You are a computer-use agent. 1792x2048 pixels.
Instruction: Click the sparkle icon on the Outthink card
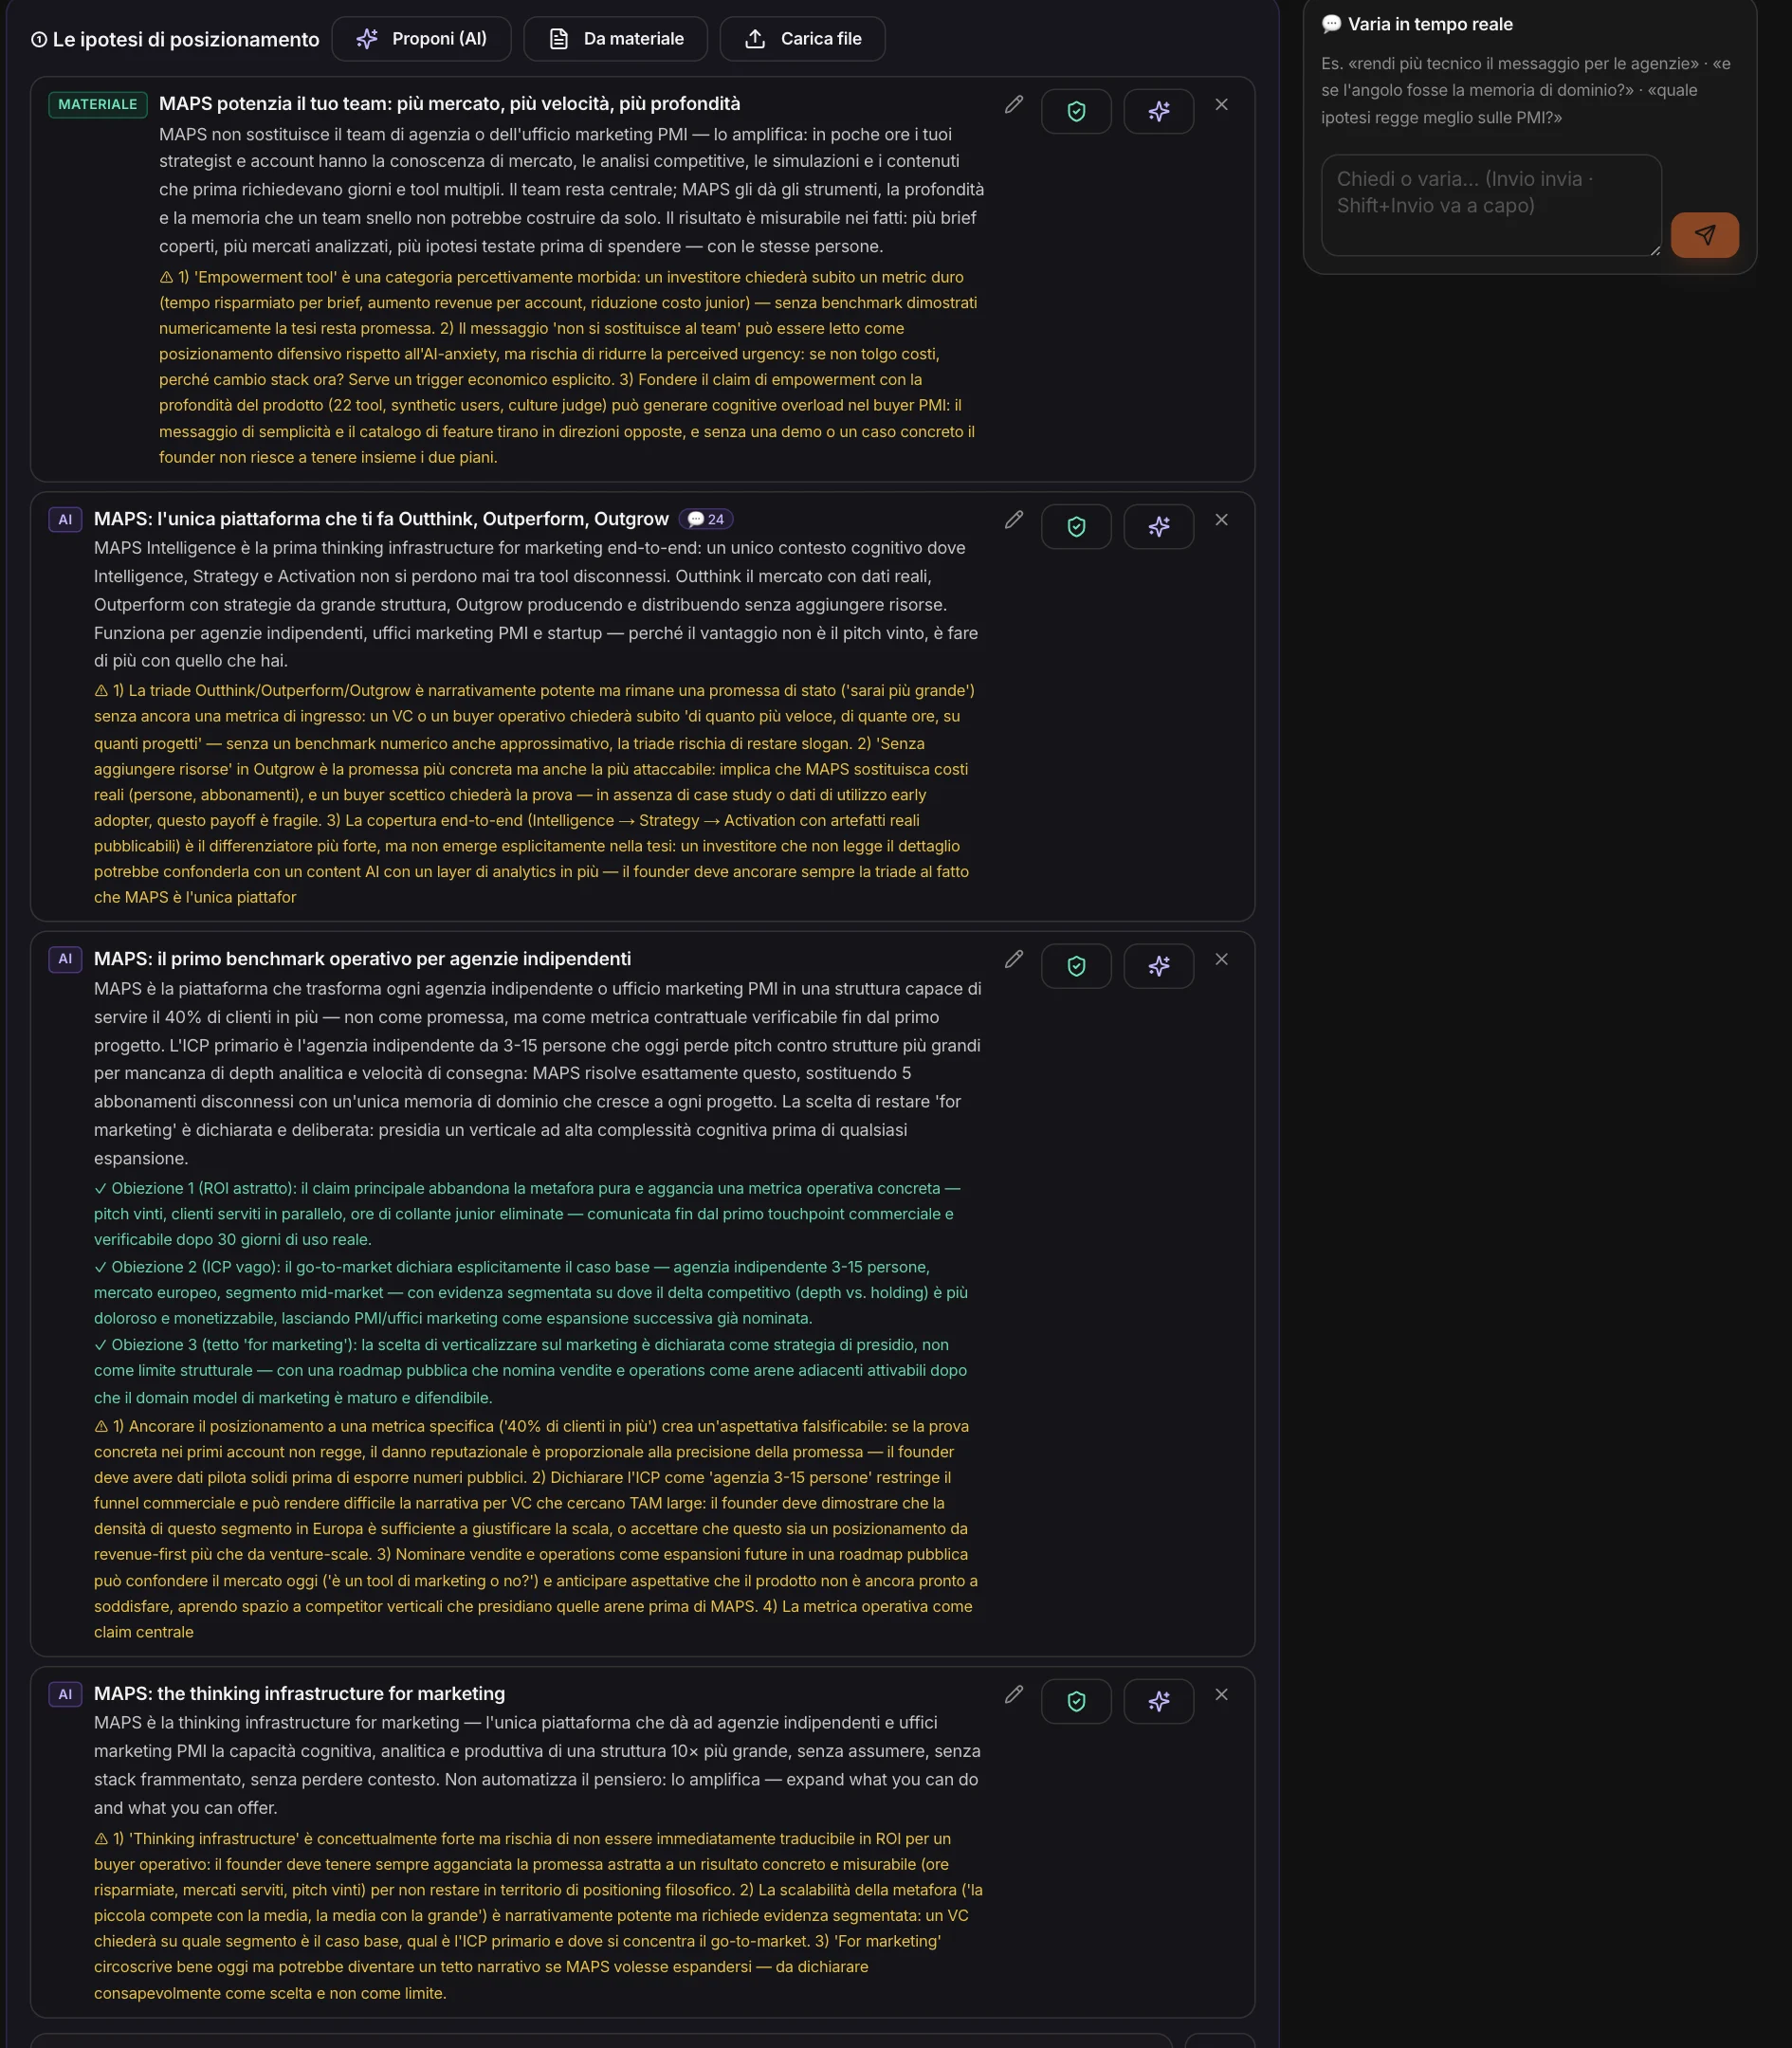tap(1158, 526)
